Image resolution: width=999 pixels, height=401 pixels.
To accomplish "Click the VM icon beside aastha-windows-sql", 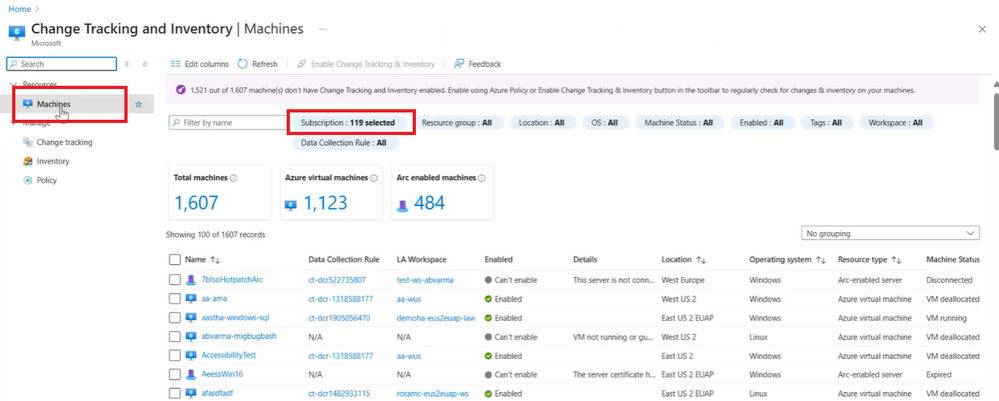I will pyautogui.click(x=191, y=317).
